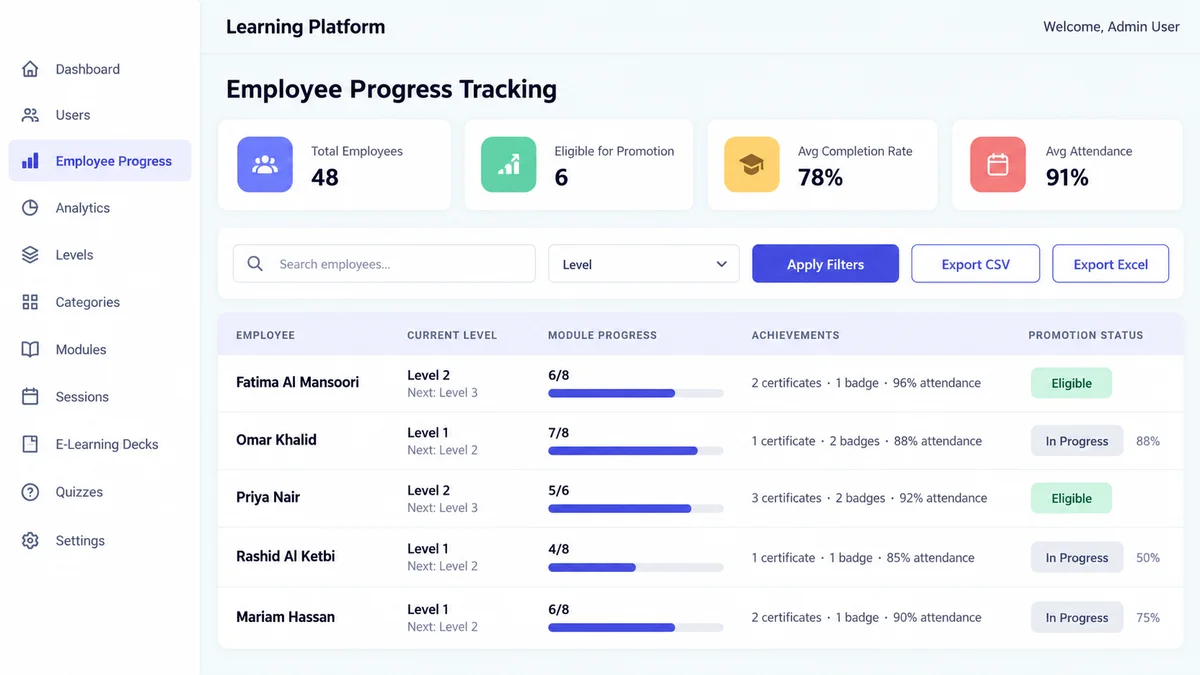Viewport: 1200px width, 675px height.
Task: Click the Module Progress column header
Action: tap(602, 335)
